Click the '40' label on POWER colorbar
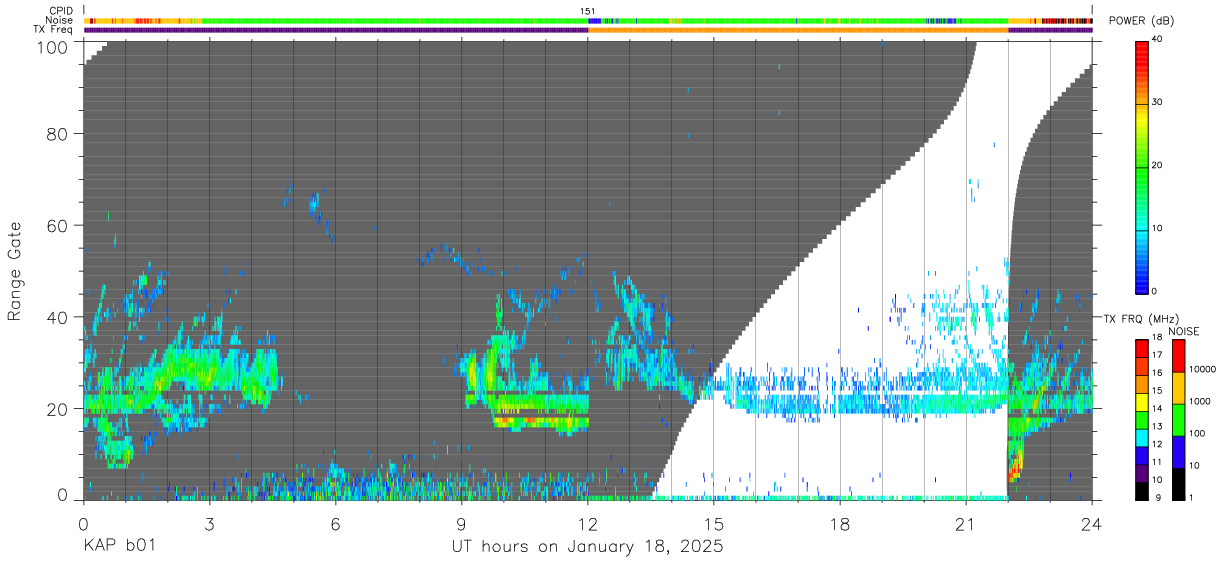1228x567 pixels. (1157, 40)
